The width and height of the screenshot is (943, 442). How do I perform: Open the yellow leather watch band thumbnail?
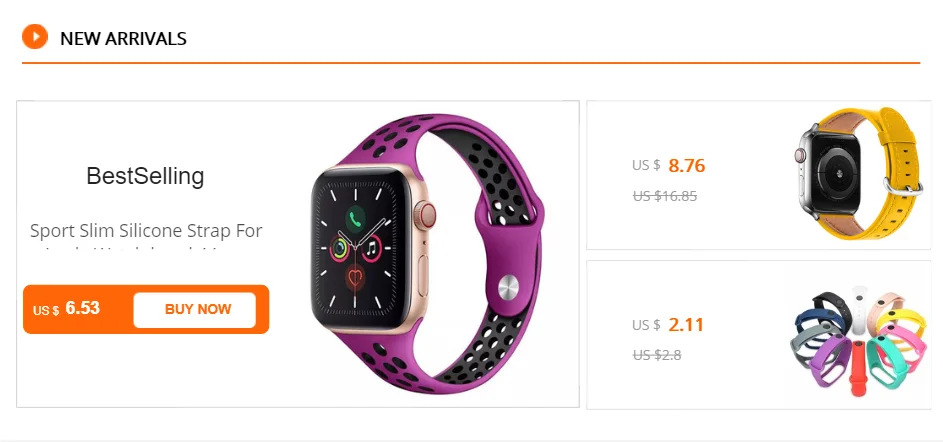click(858, 174)
